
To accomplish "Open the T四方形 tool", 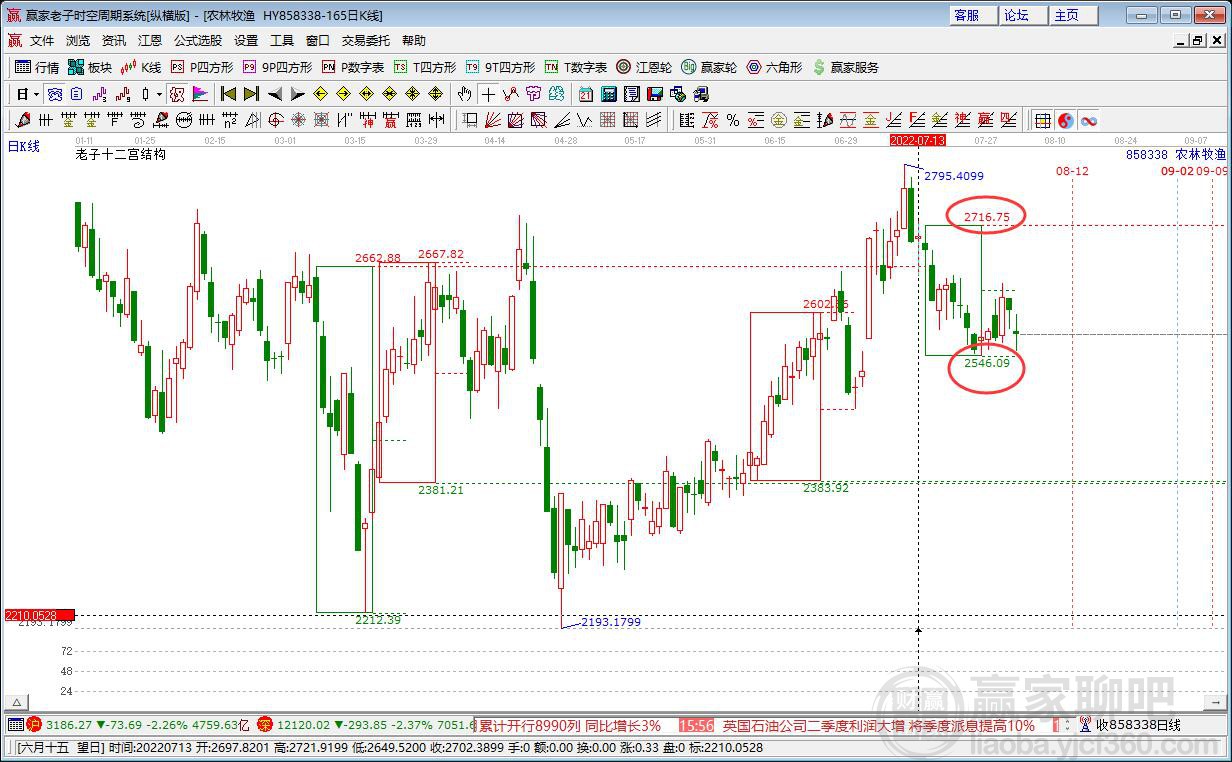I will click(425, 67).
